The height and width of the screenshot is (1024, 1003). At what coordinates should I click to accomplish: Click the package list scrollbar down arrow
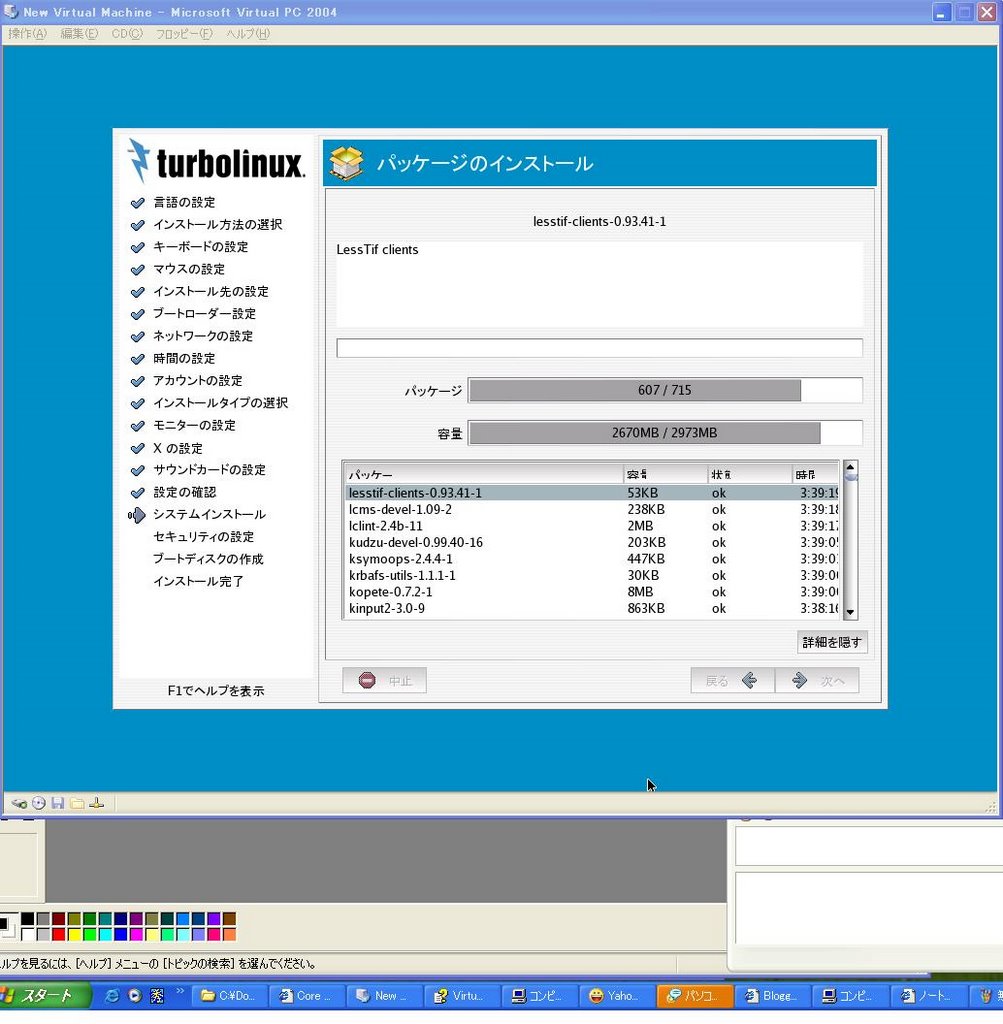(x=850, y=613)
